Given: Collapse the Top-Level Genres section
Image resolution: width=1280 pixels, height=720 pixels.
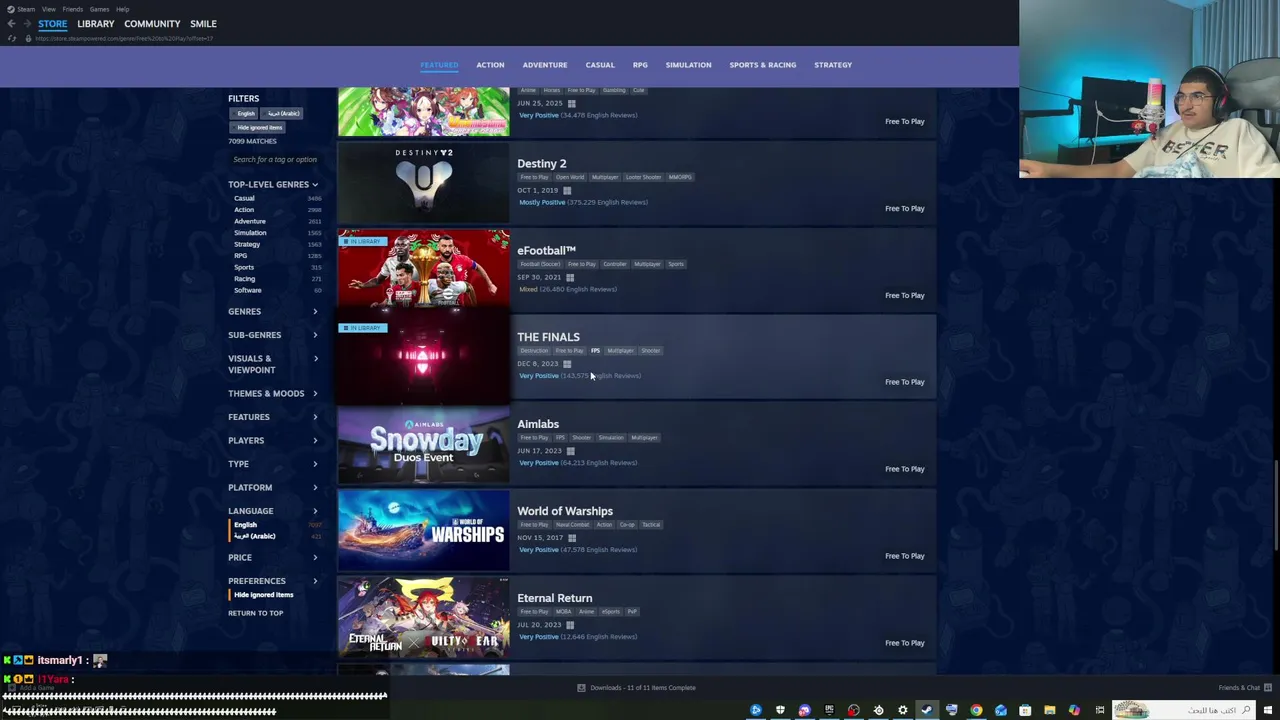Looking at the screenshot, I should (x=273, y=185).
